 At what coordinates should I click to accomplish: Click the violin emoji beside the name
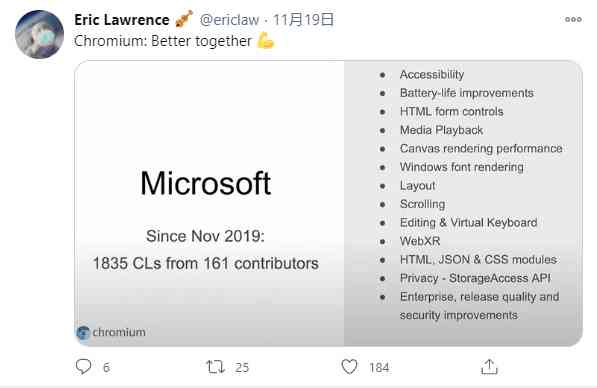[x=184, y=19]
